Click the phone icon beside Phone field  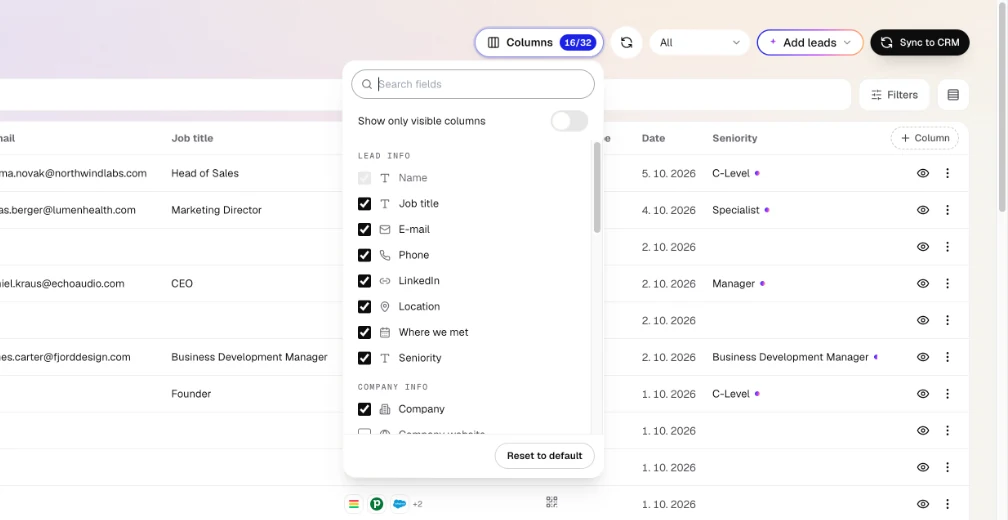(385, 255)
